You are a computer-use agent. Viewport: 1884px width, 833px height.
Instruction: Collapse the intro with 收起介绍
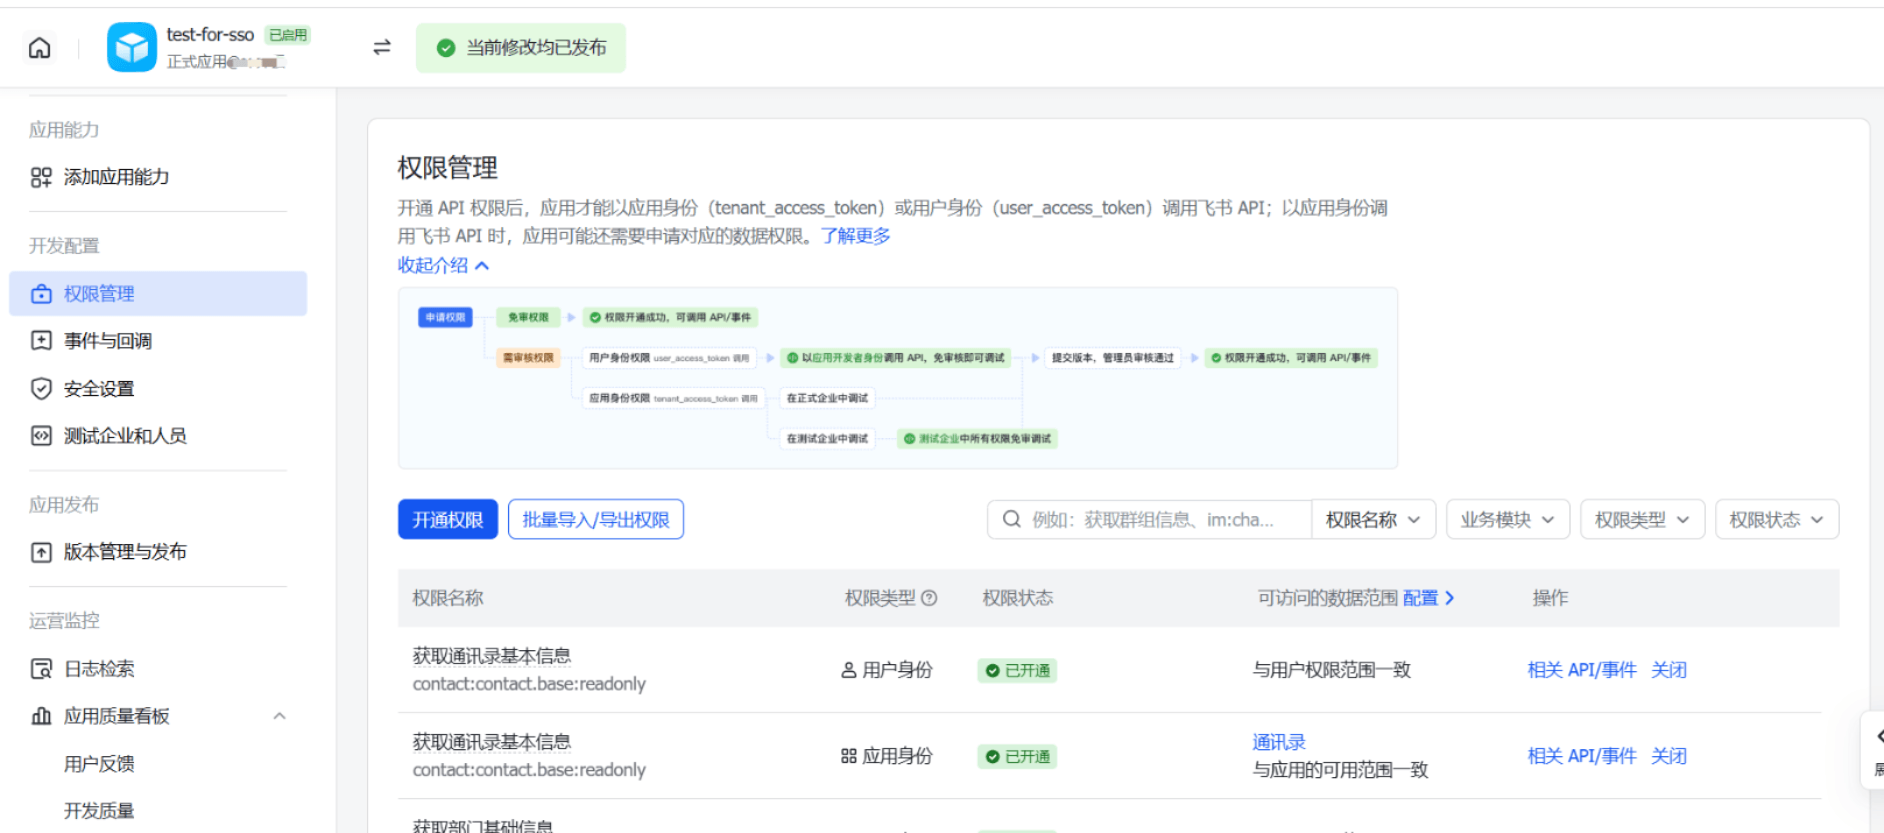coord(443,265)
